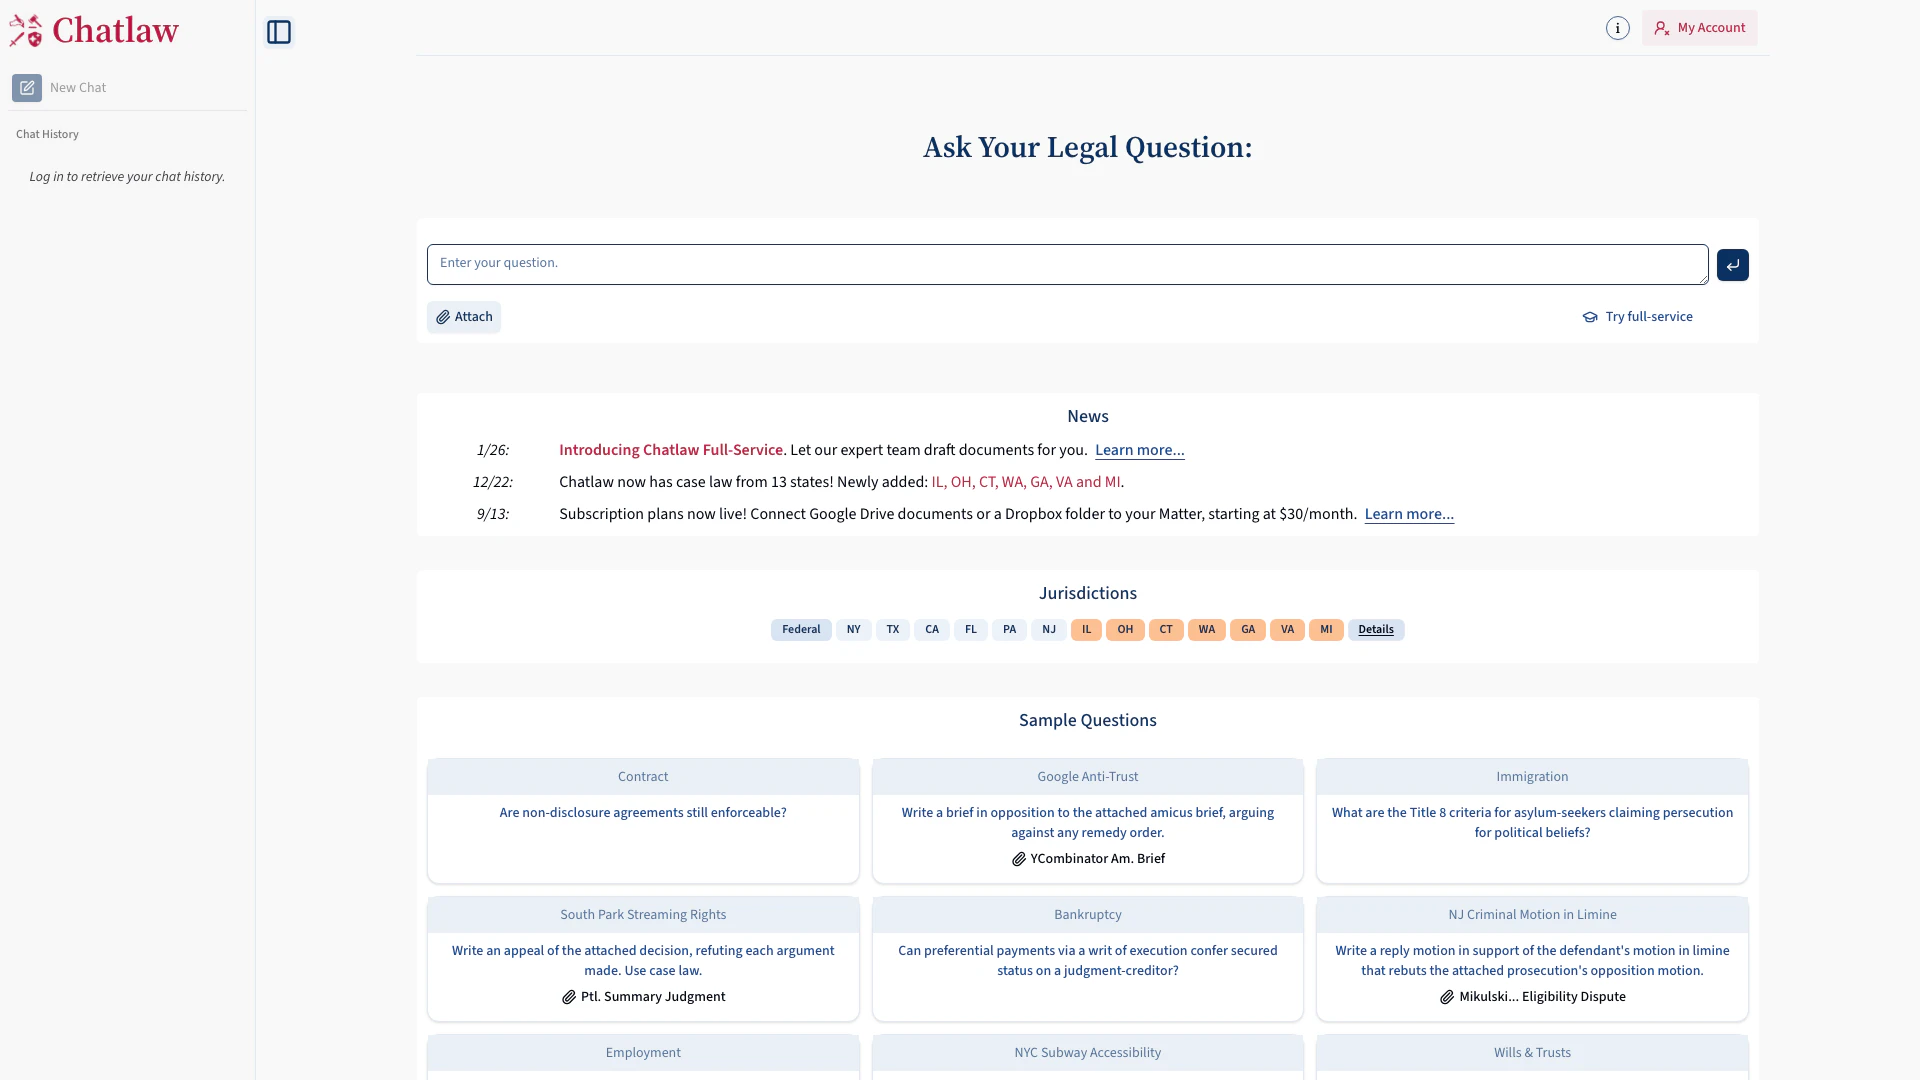
Task: Open YCombinator Am. Brief attachment
Action: 1087,859
